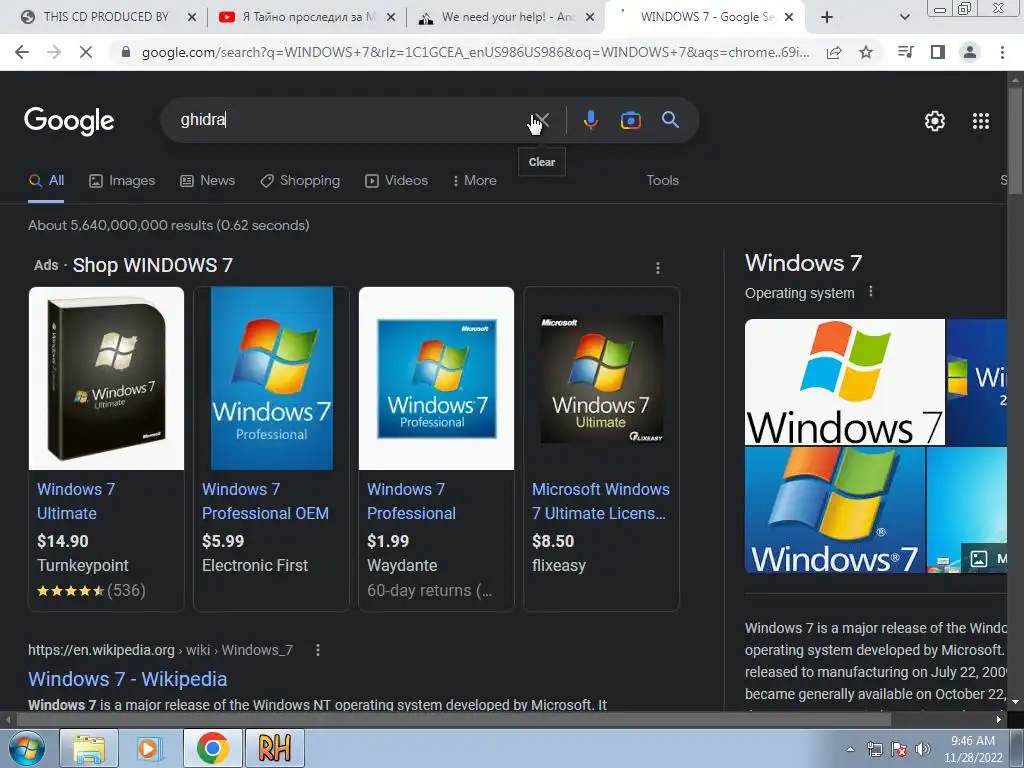Open blue Windows®7 image in knowledge panel

point(835,510)
